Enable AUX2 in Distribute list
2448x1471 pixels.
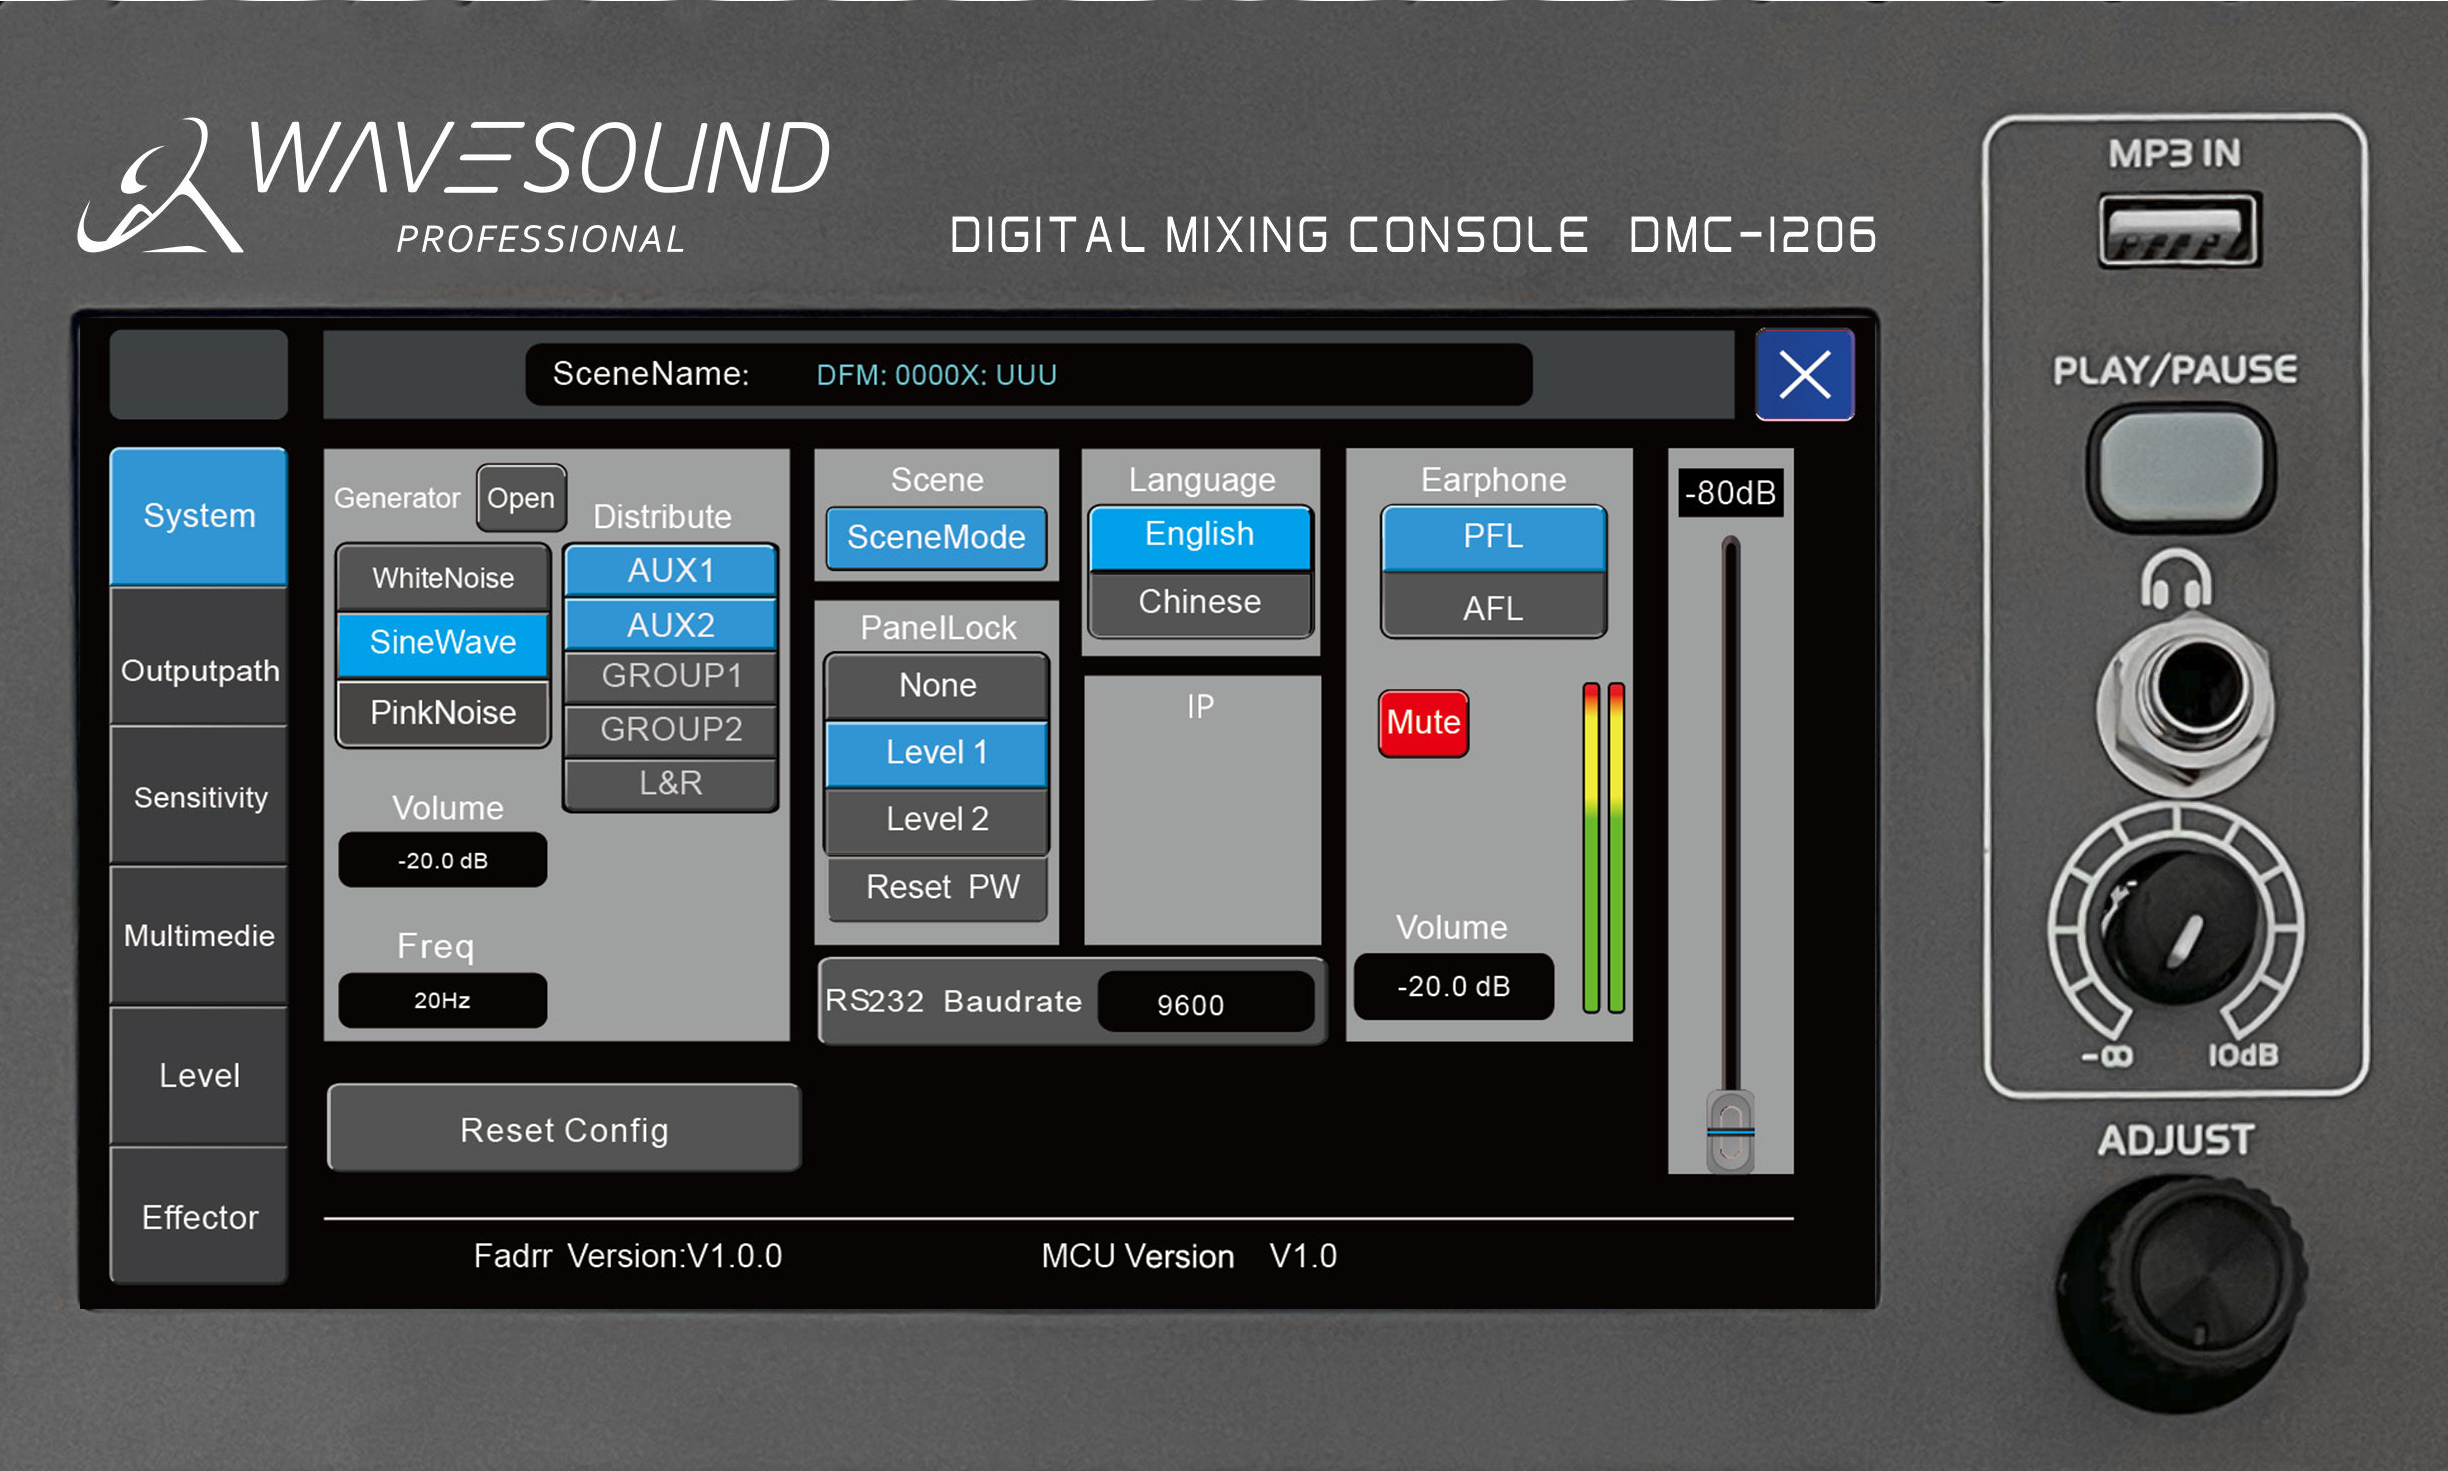click(670, 625)
